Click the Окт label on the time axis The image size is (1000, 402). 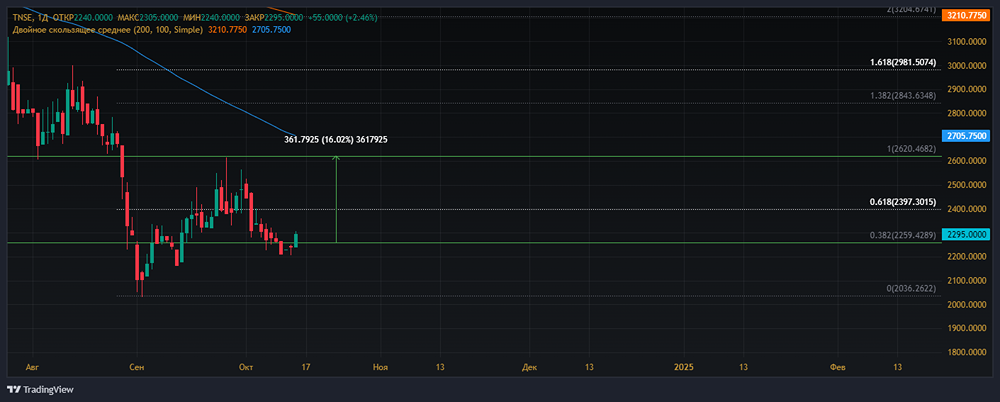point(246,368)
